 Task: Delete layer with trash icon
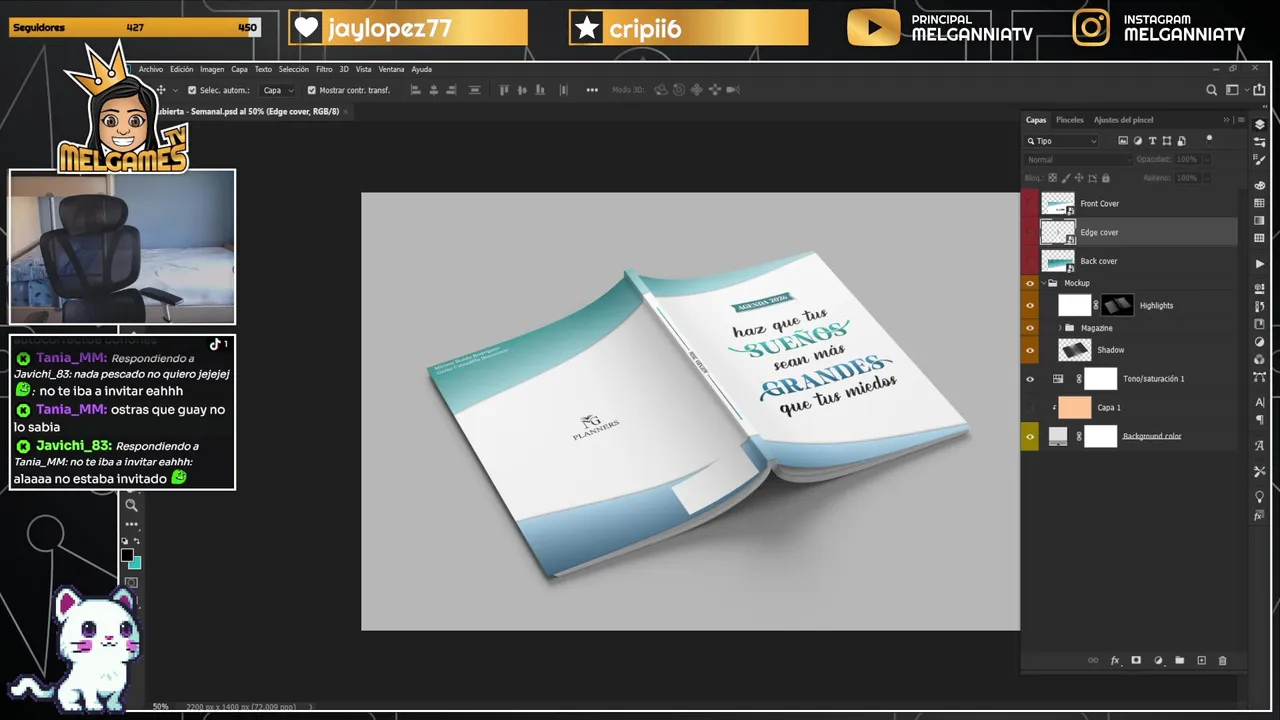pyautogui.click(x=1222, y=661)
